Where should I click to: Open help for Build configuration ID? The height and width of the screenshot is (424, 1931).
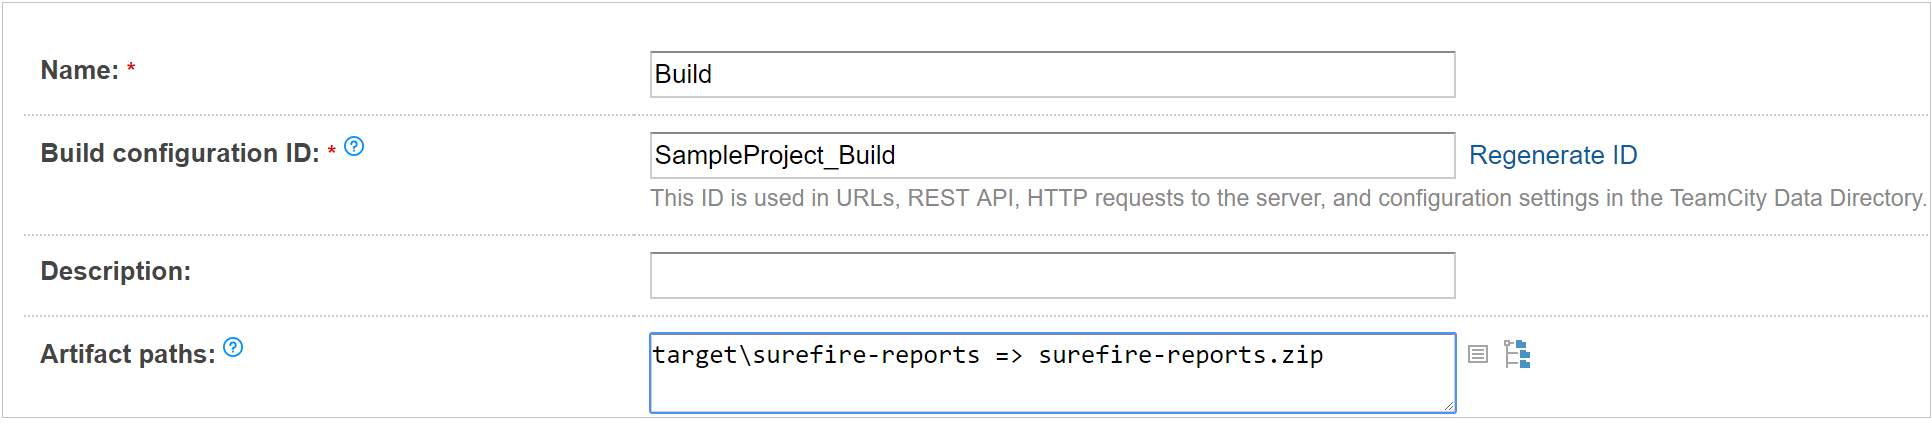354,147
